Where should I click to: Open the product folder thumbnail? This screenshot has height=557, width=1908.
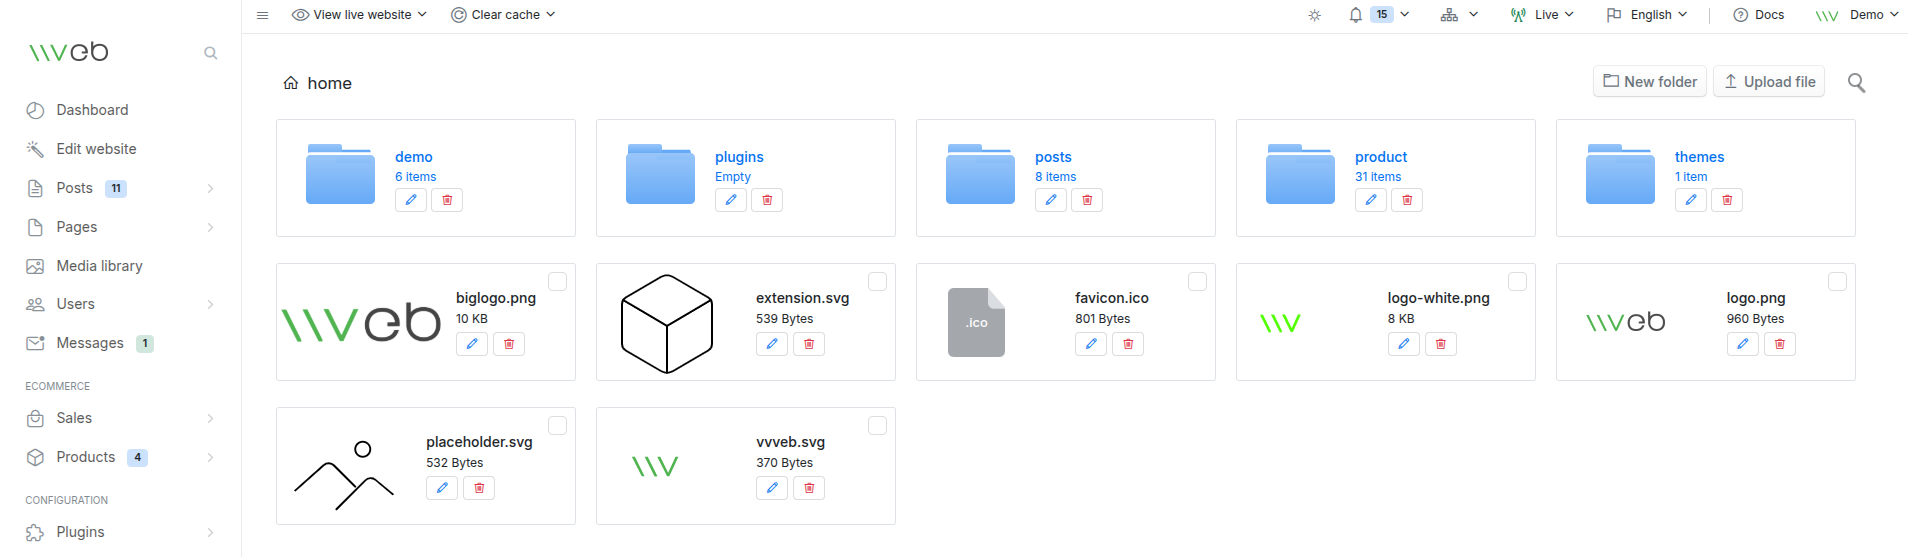(x=1300, y=175)
